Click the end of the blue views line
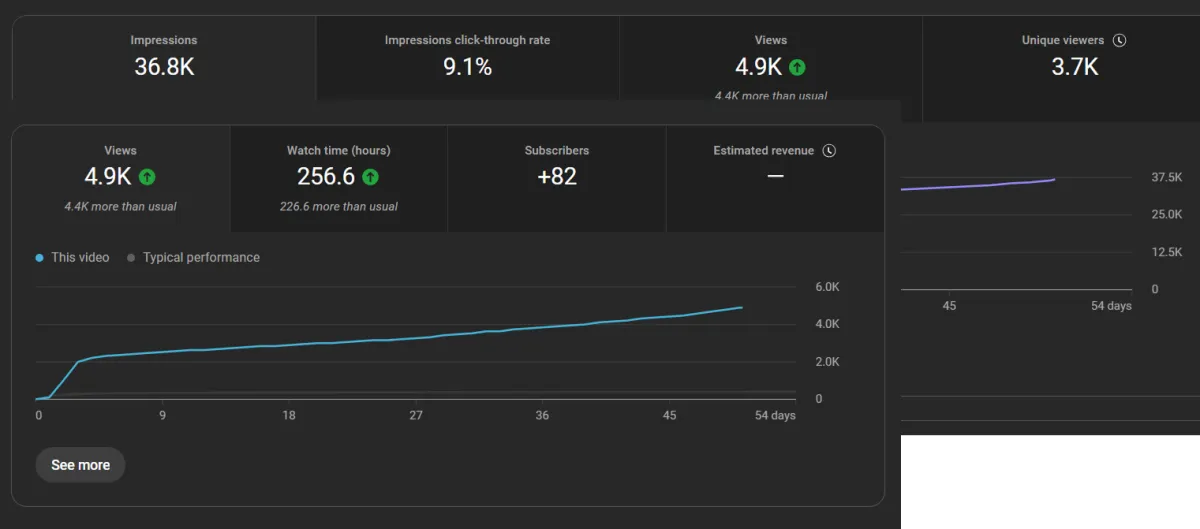 [741, 307]
